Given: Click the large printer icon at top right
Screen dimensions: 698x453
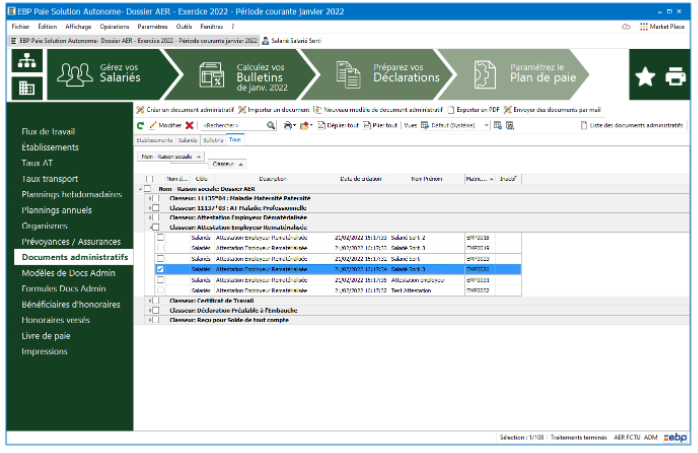Looking at the screenshot, I should (x=675, y=77).
